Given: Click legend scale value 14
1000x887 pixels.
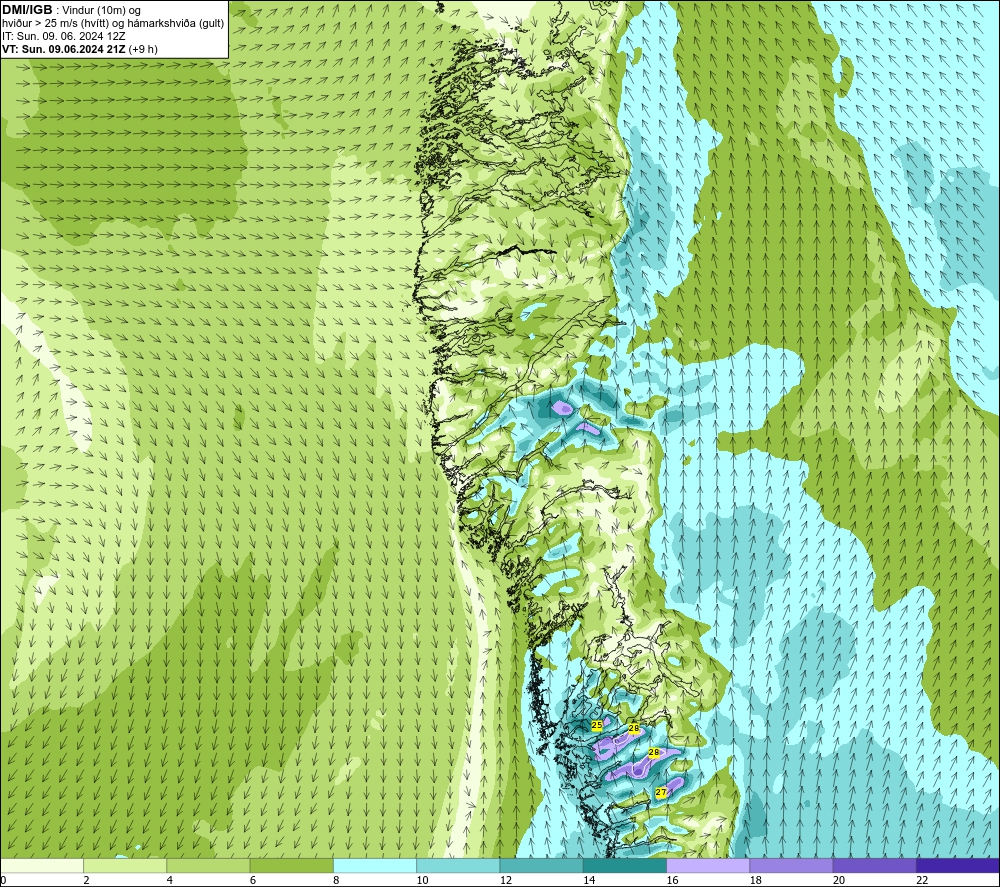Looking at the screenshot, I should point(589,881).
